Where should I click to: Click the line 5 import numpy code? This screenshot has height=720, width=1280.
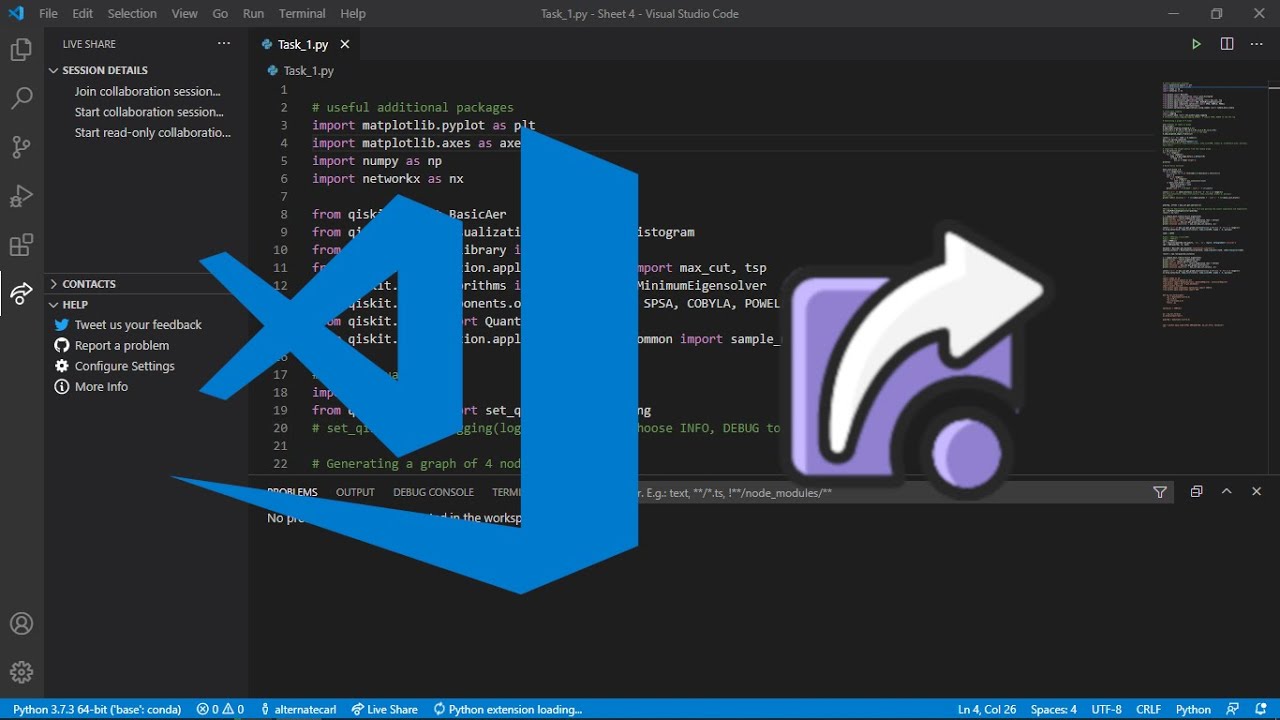tap(377, 161)
